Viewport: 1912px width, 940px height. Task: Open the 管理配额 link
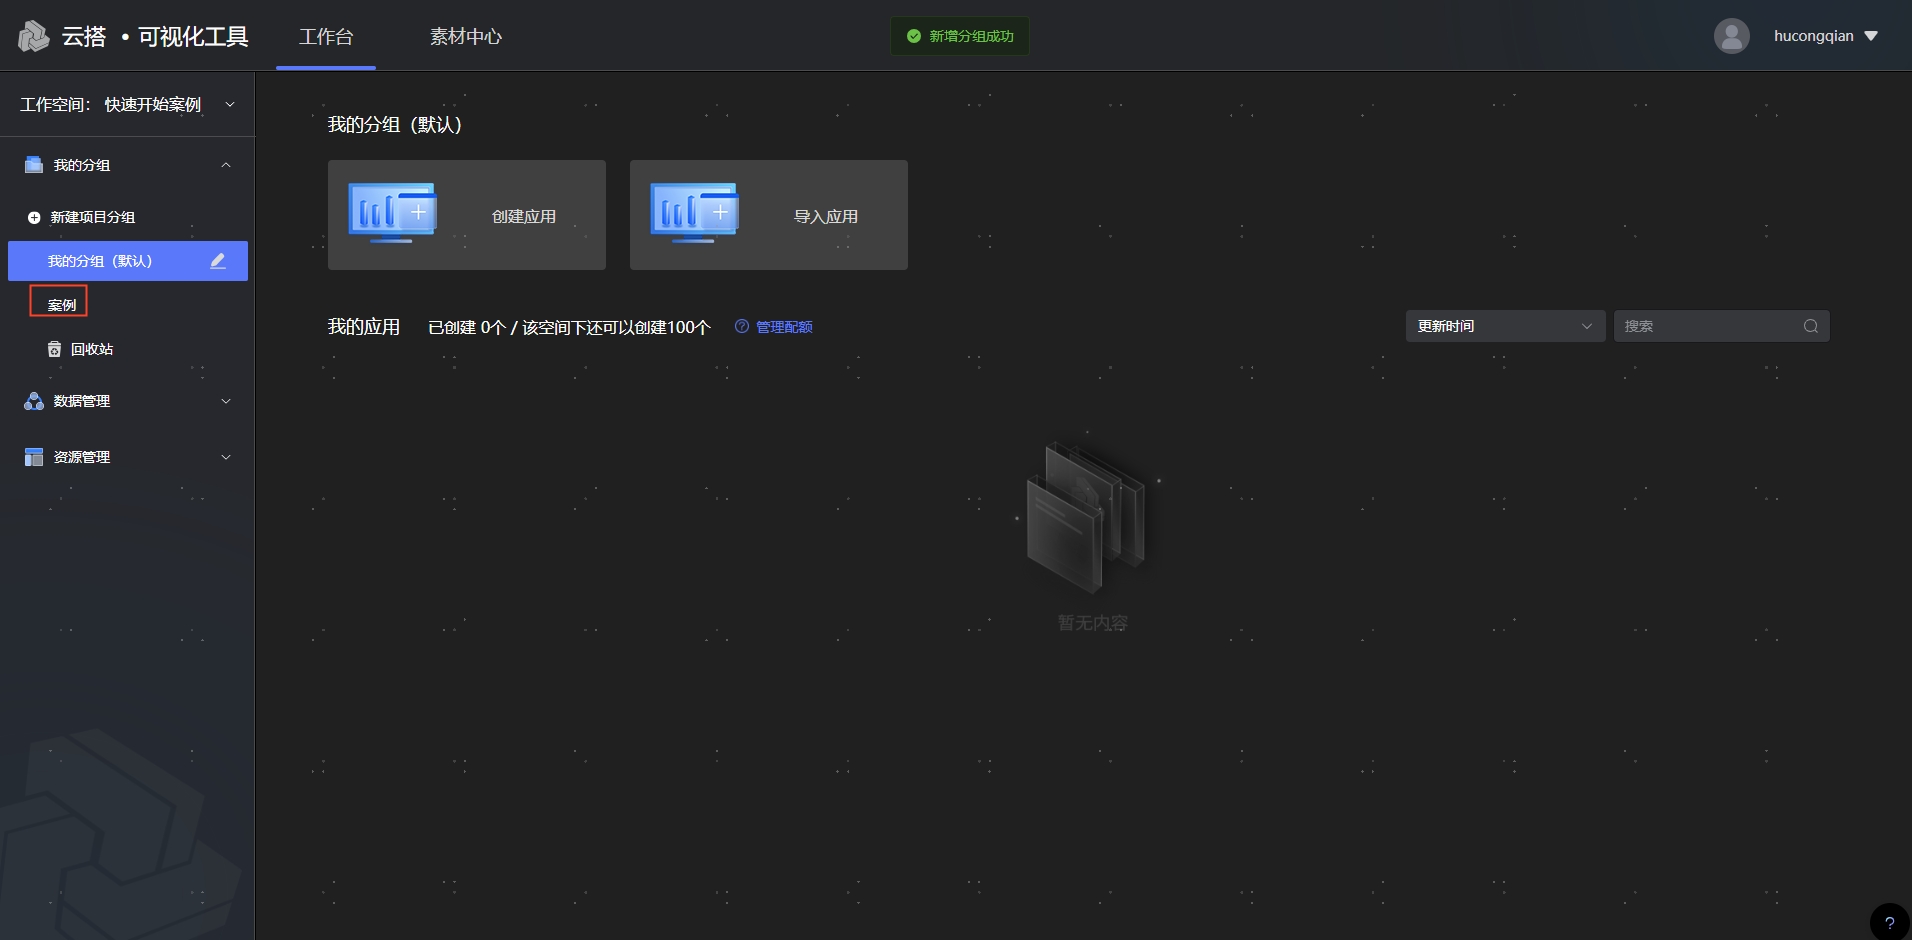point(784,327)
